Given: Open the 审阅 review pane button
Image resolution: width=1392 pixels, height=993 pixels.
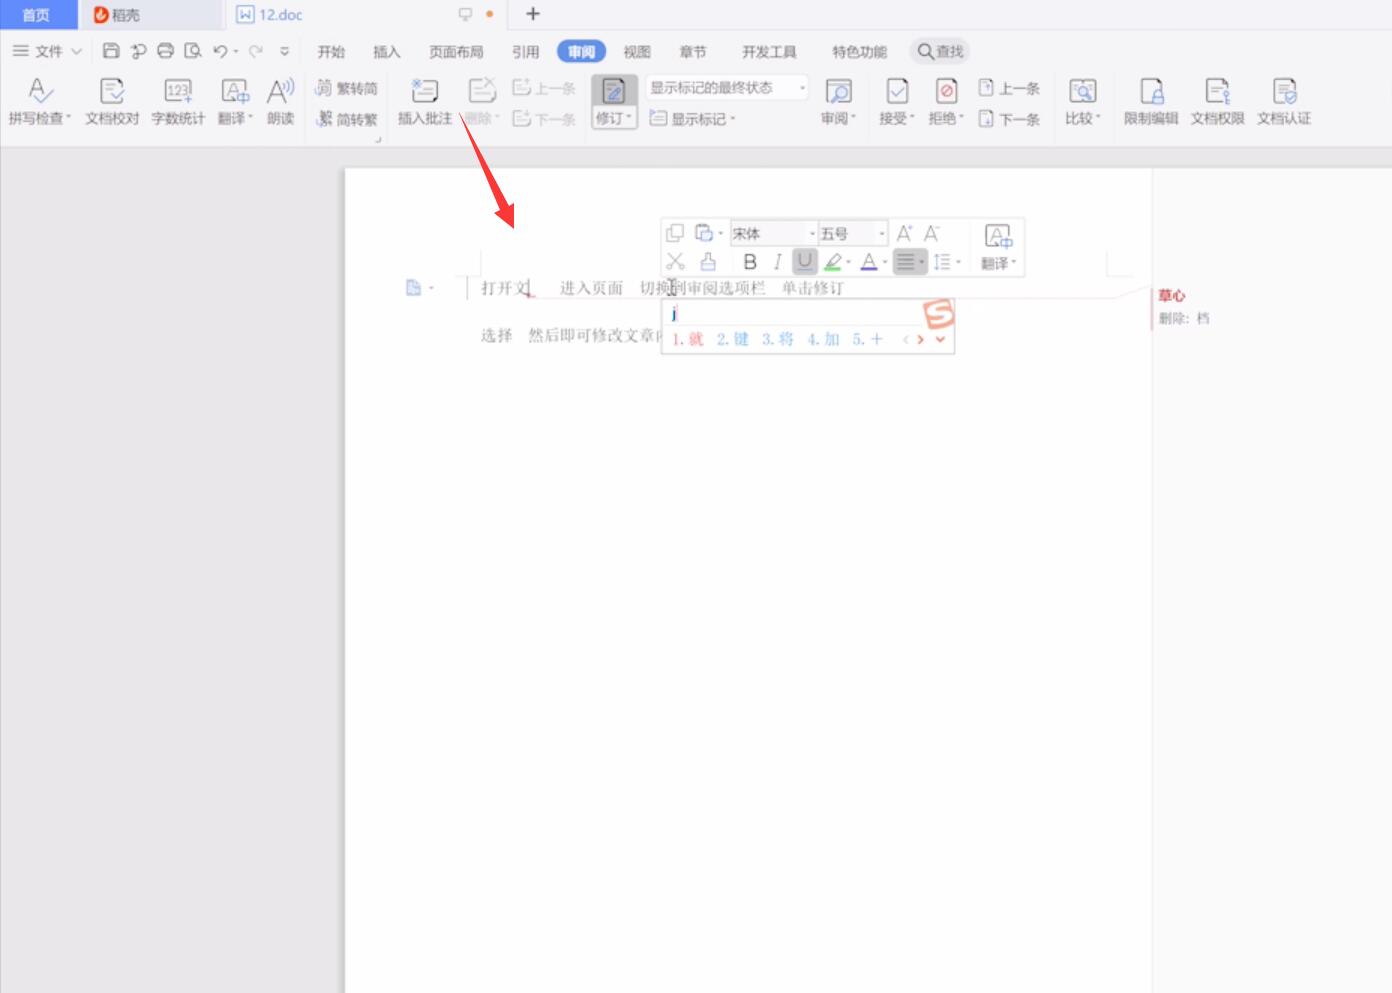Looking at the screenshot, I should coord(838,102).
